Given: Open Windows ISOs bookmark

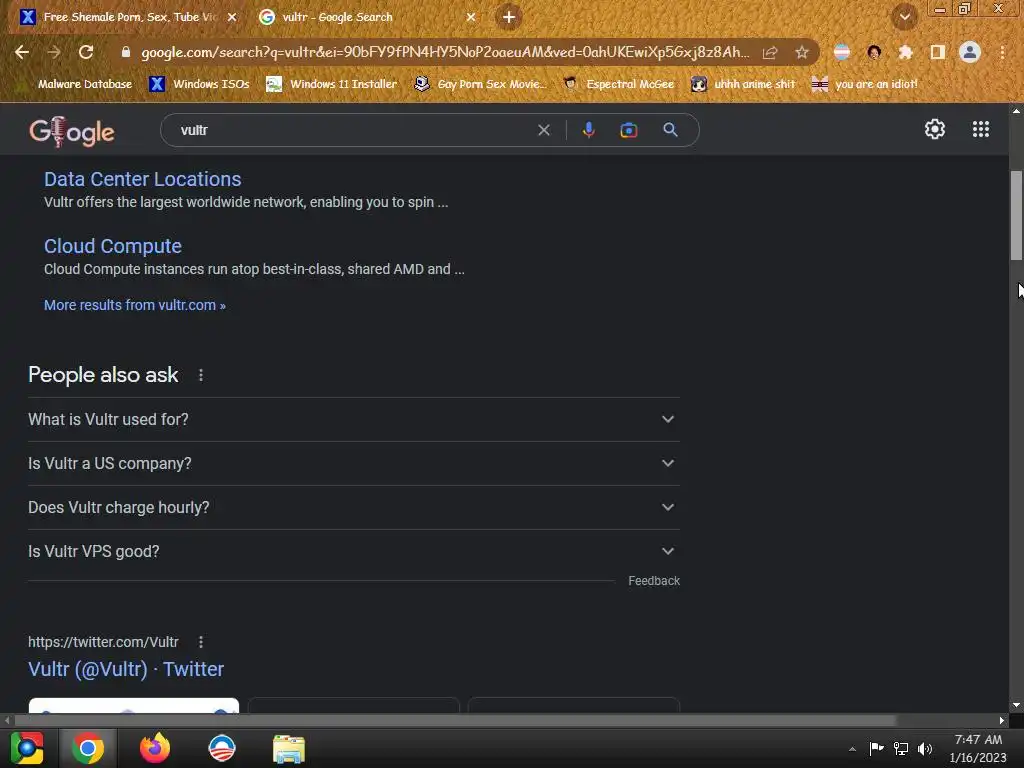Looking at the screenshot, I should (x=199, y=84).
